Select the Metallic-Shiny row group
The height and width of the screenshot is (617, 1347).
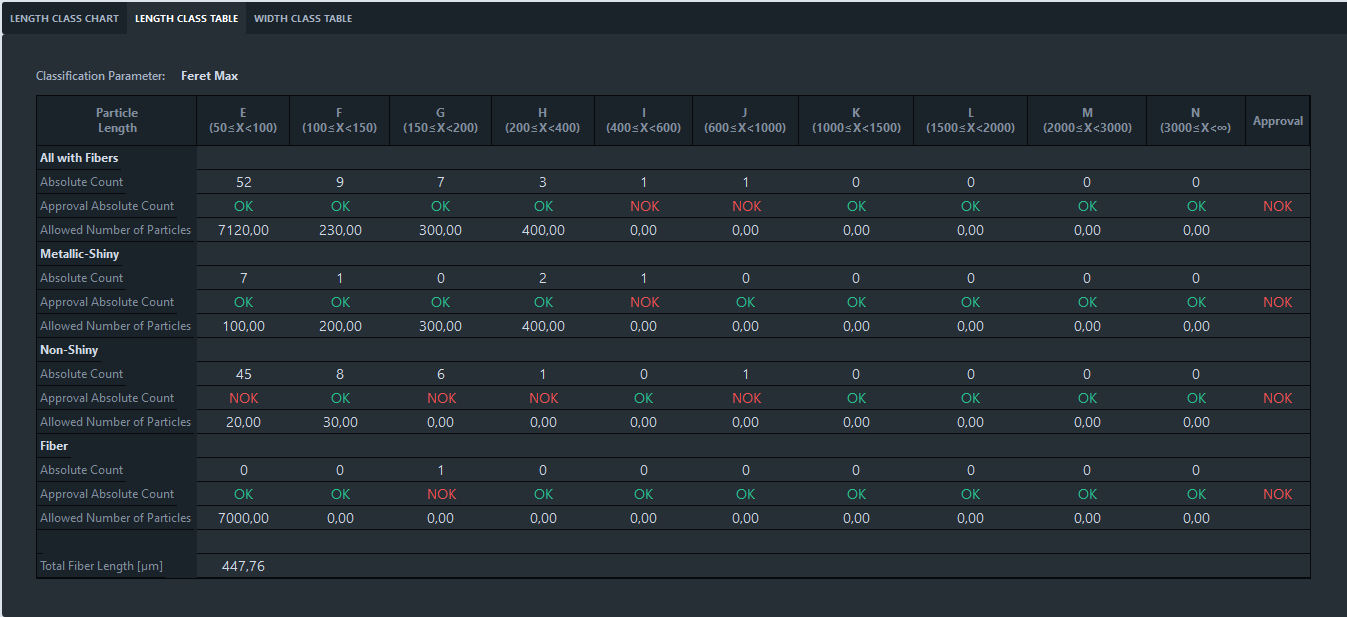click(x=79, y=254)
